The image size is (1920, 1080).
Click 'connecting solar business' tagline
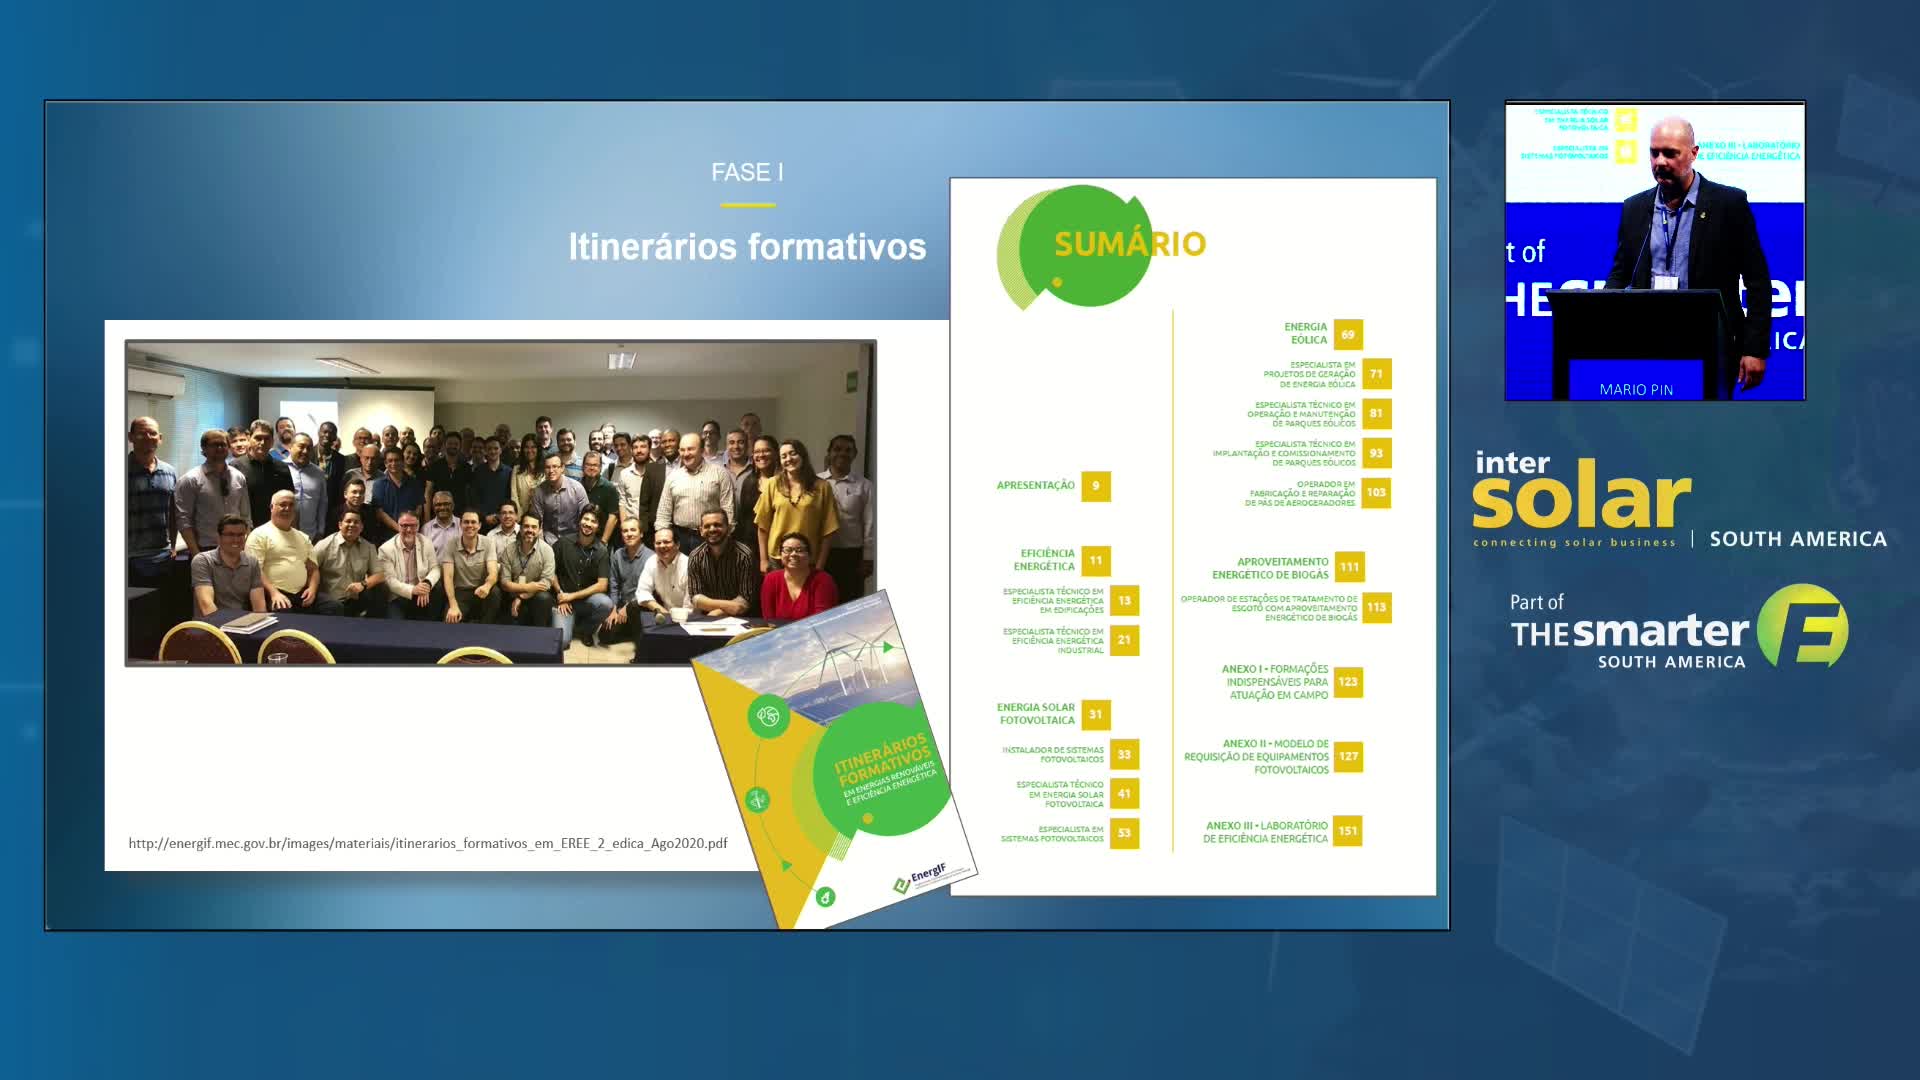[x=1574, y=542]
